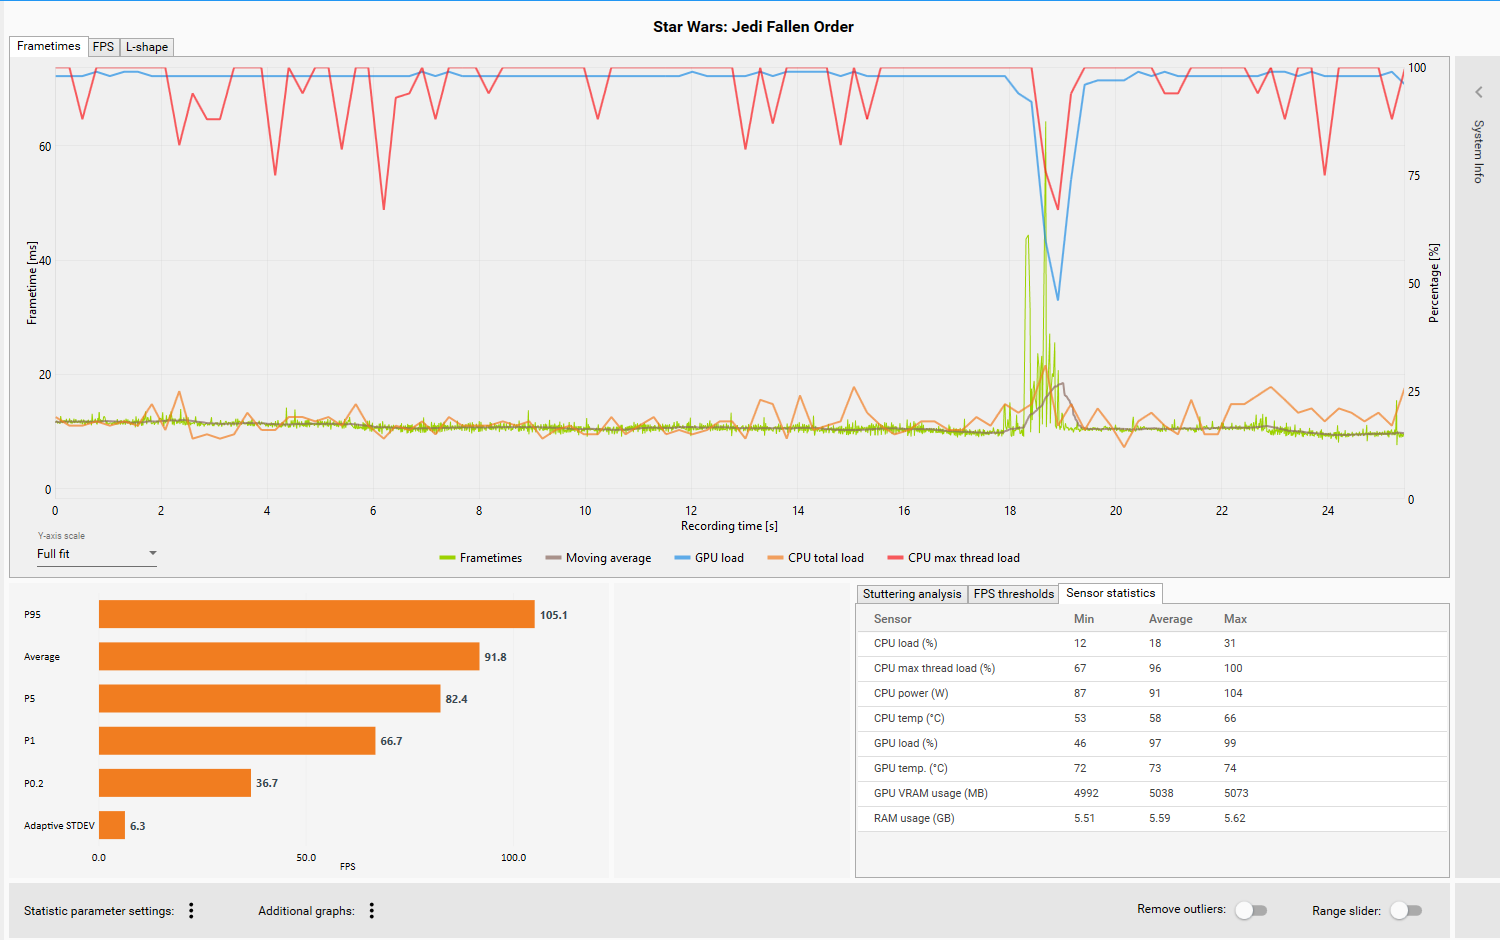Click the P5 bar value 82.4
This screenshot has width=1500, height=940.
[456, 699]
